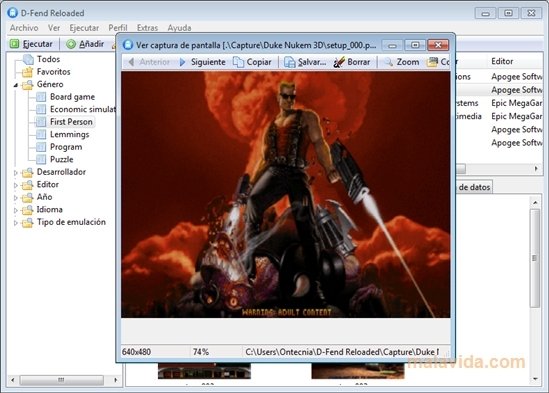Collapse the Género tree node
This screenshot has height=393, width=549.
tap(16, 85)
